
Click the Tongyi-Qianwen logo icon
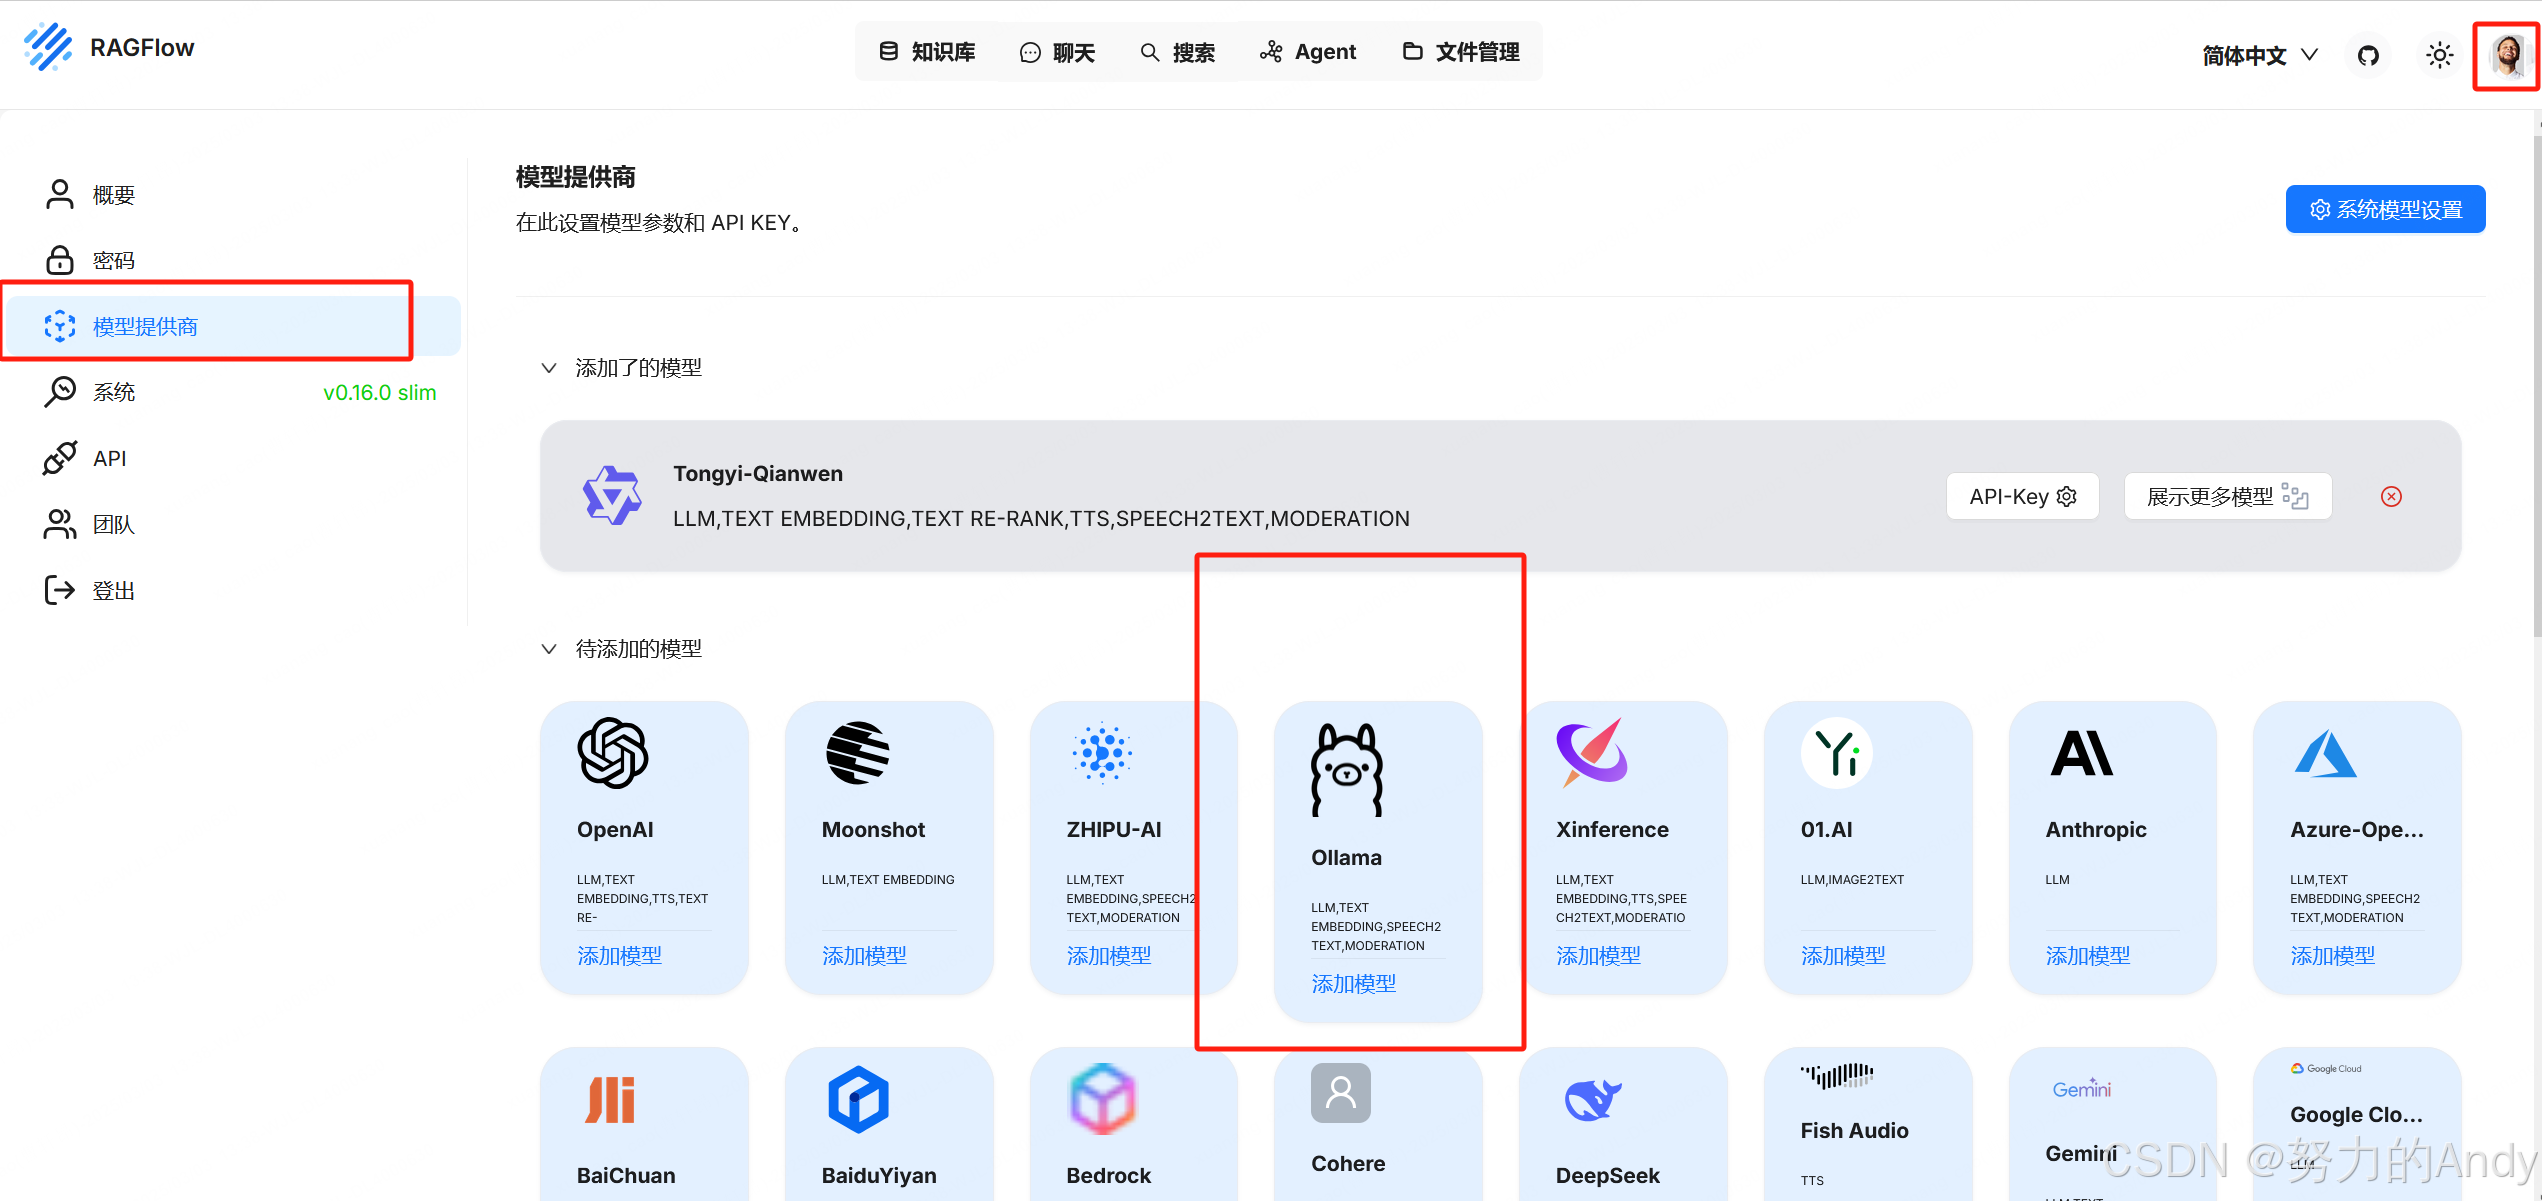pos(612,495)
